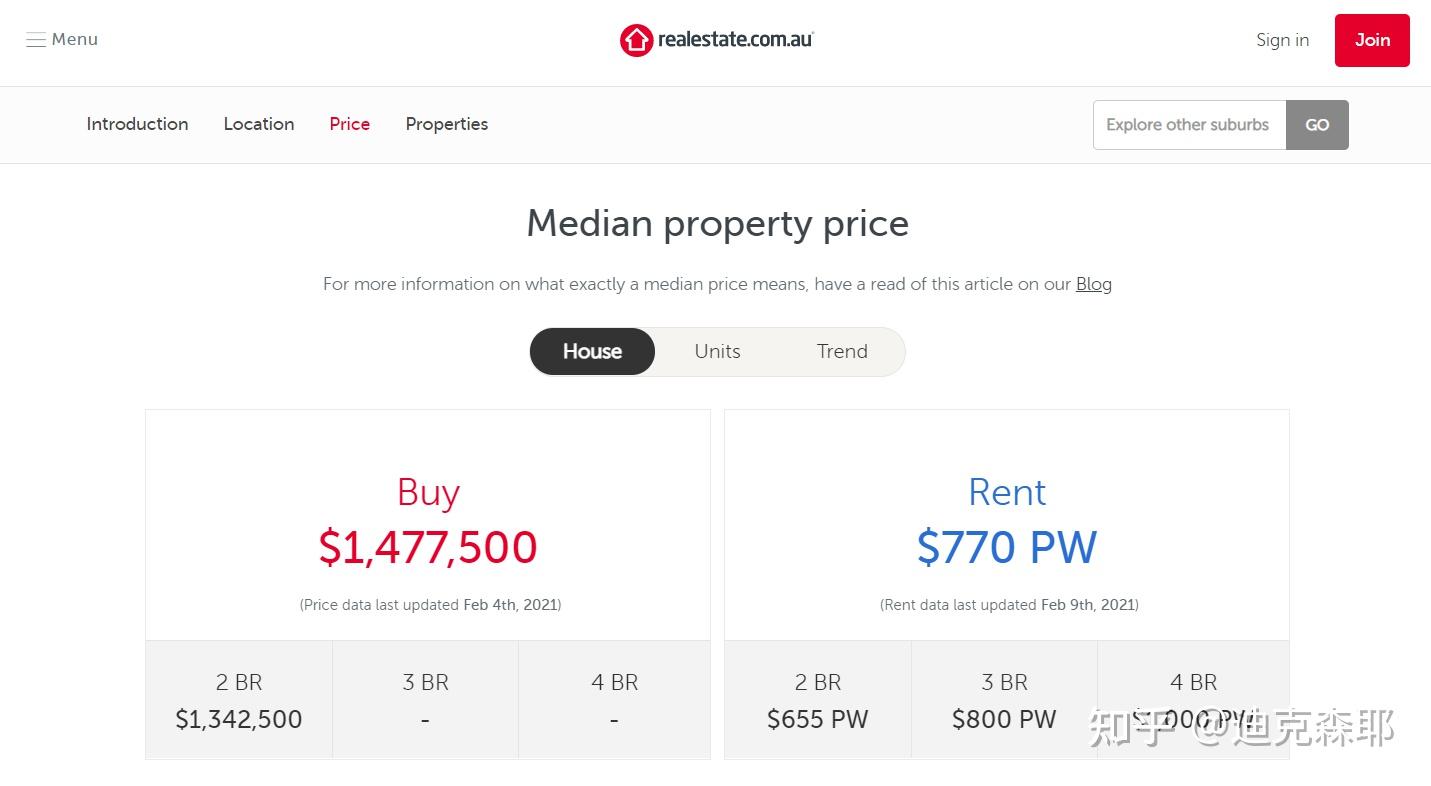This screenshot has width=1431, height=786.
Task: Click the GO search button
Action: pos(1317,125)
